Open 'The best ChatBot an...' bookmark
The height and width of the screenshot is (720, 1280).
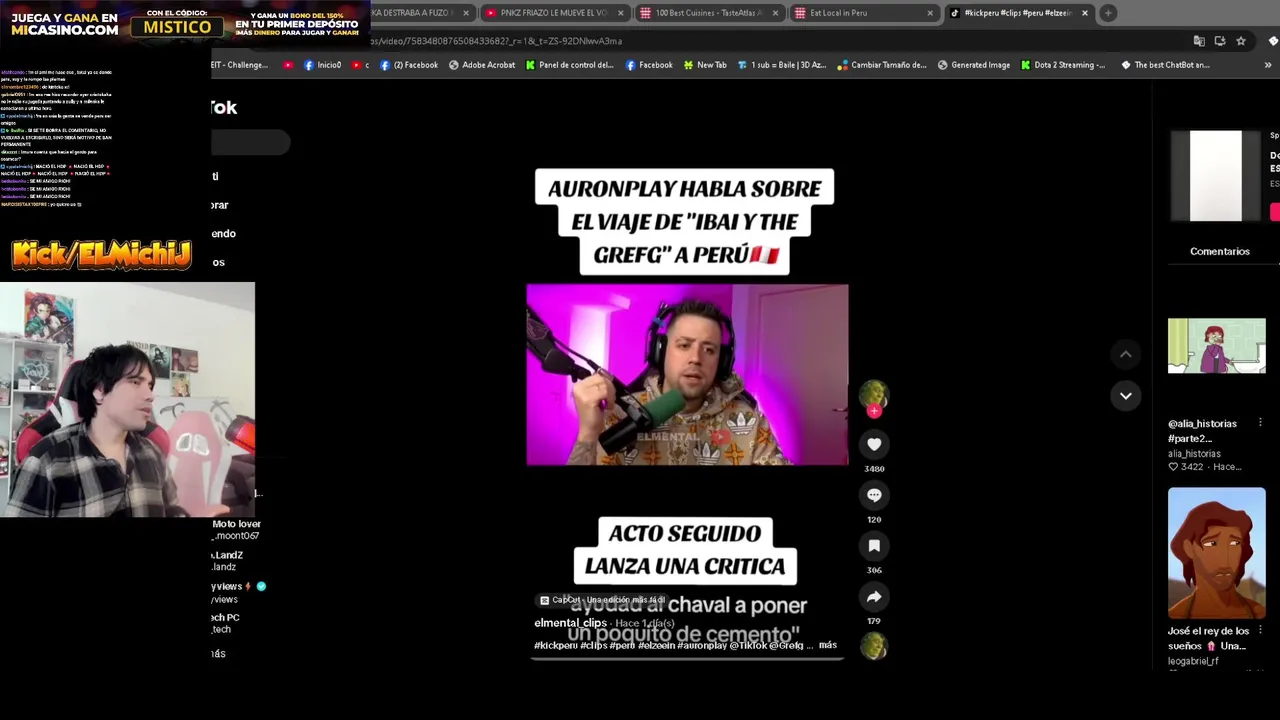tap(1165, 65)
